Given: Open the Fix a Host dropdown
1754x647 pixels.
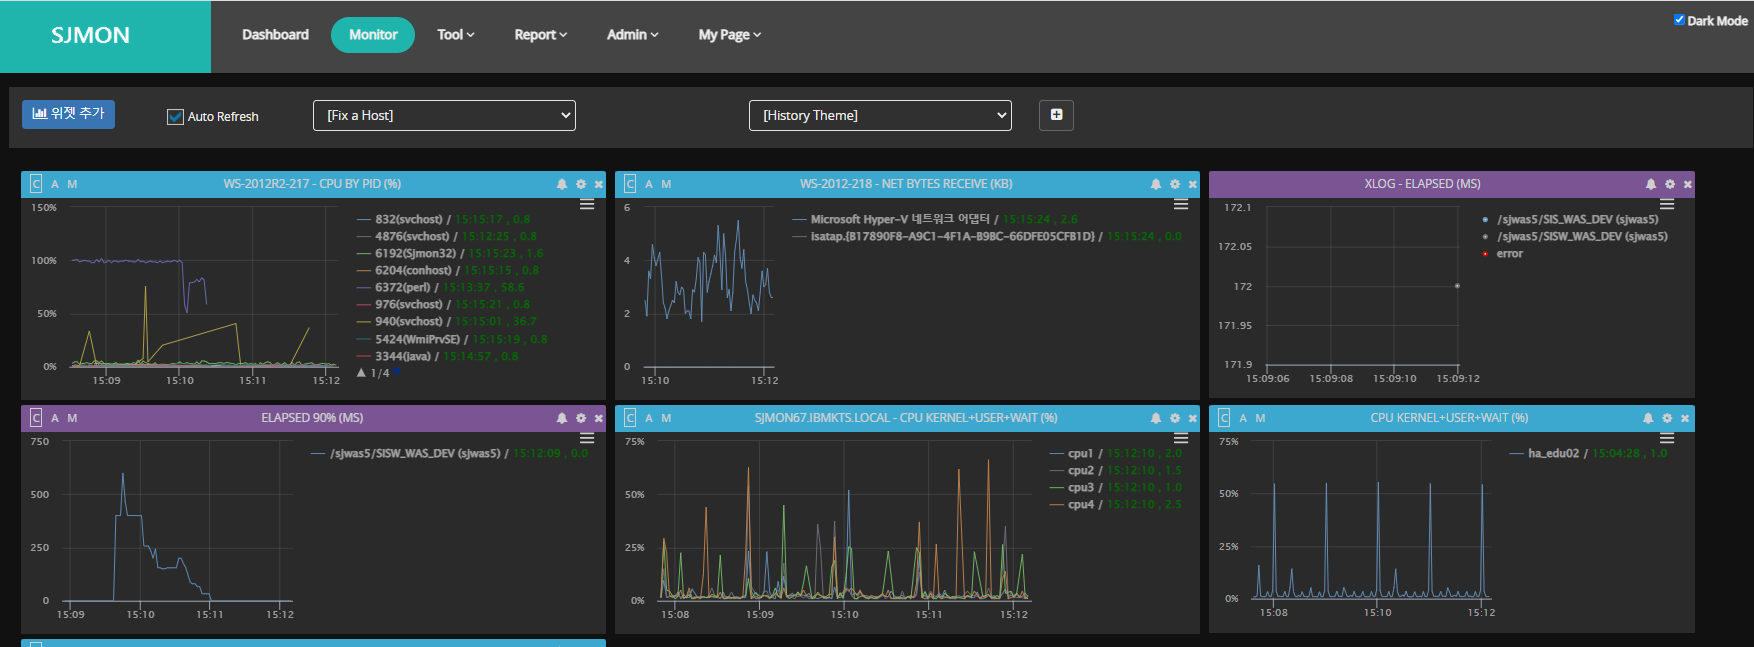Looking at the screenshot, I should [444, 115].
